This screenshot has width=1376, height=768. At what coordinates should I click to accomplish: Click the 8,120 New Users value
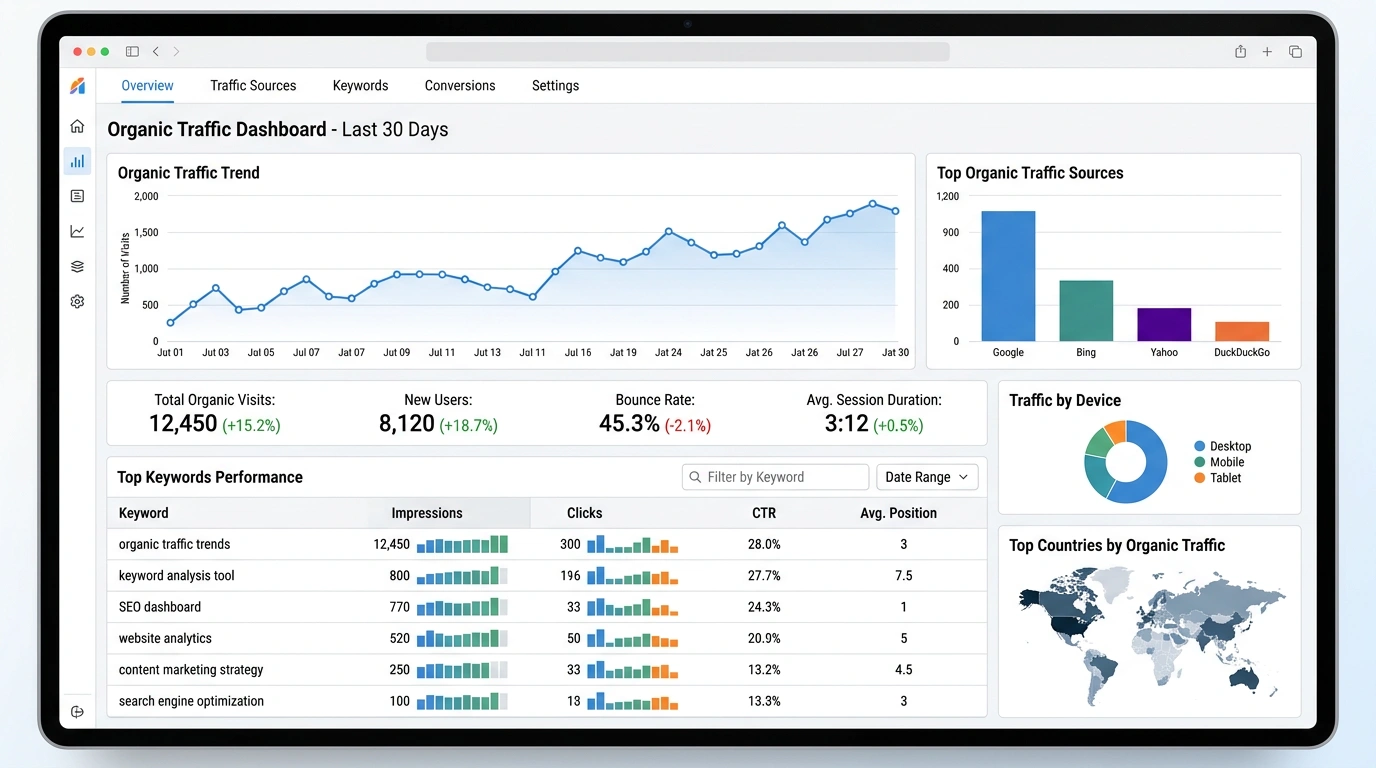(406, 424)
